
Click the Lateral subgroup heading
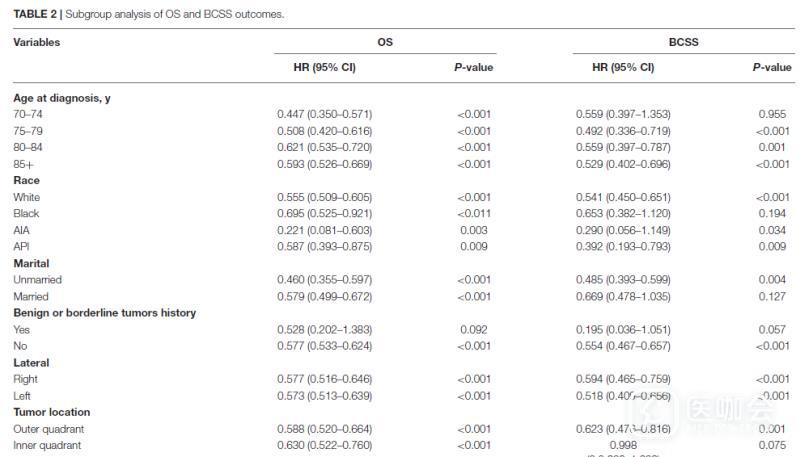pos(31,362)
